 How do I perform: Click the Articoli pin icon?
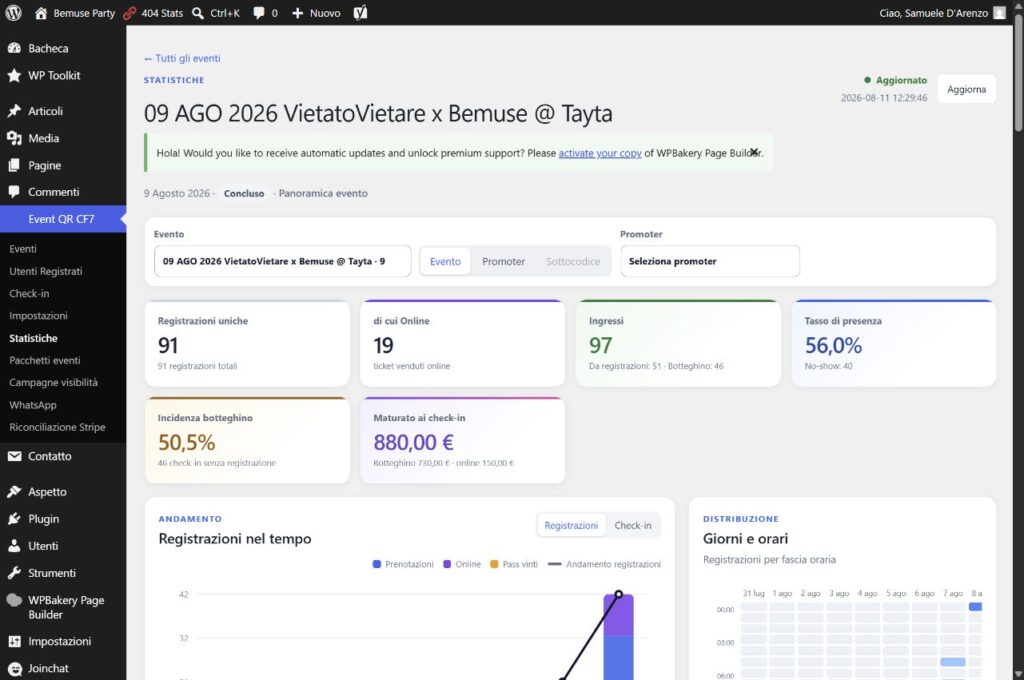14,111
